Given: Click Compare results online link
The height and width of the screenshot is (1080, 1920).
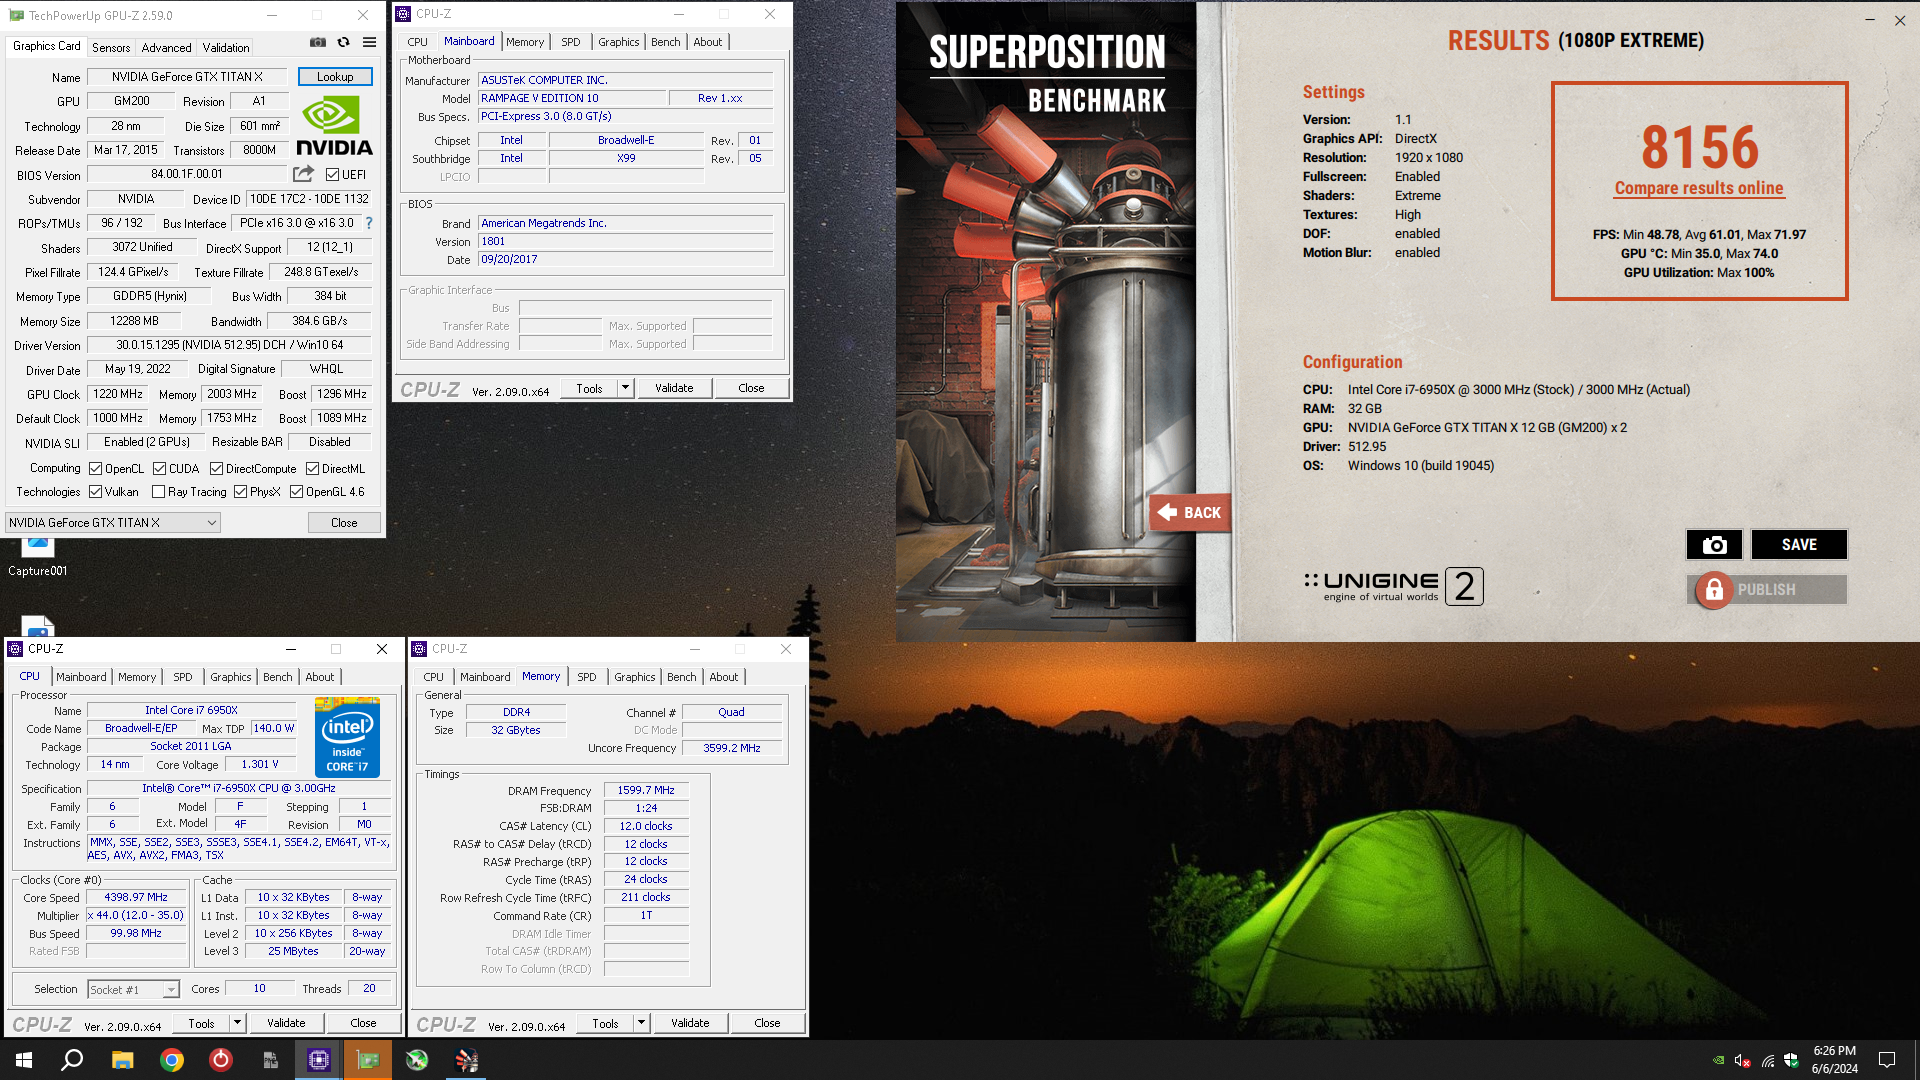Looking at the screenshot, I should 1698,188.
